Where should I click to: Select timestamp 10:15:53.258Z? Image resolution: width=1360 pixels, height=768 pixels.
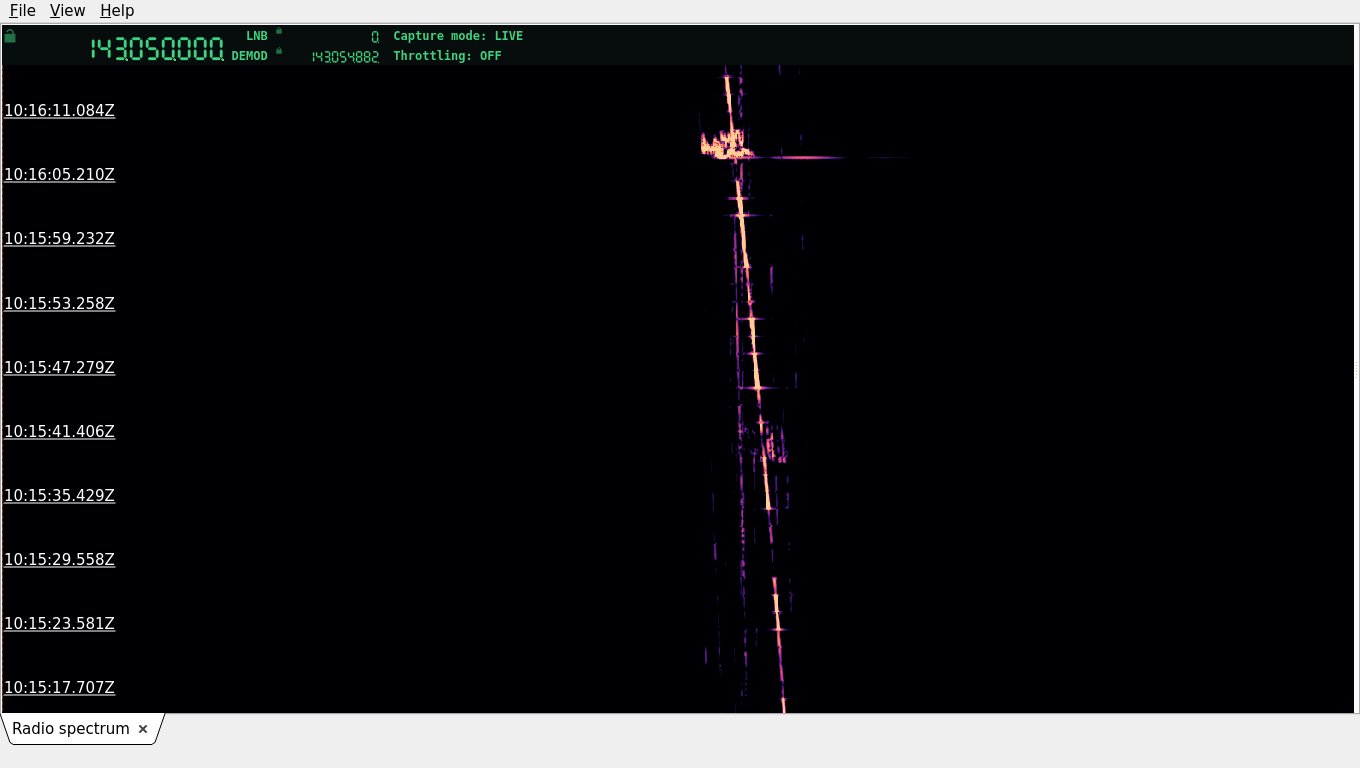tap(60, 303)
